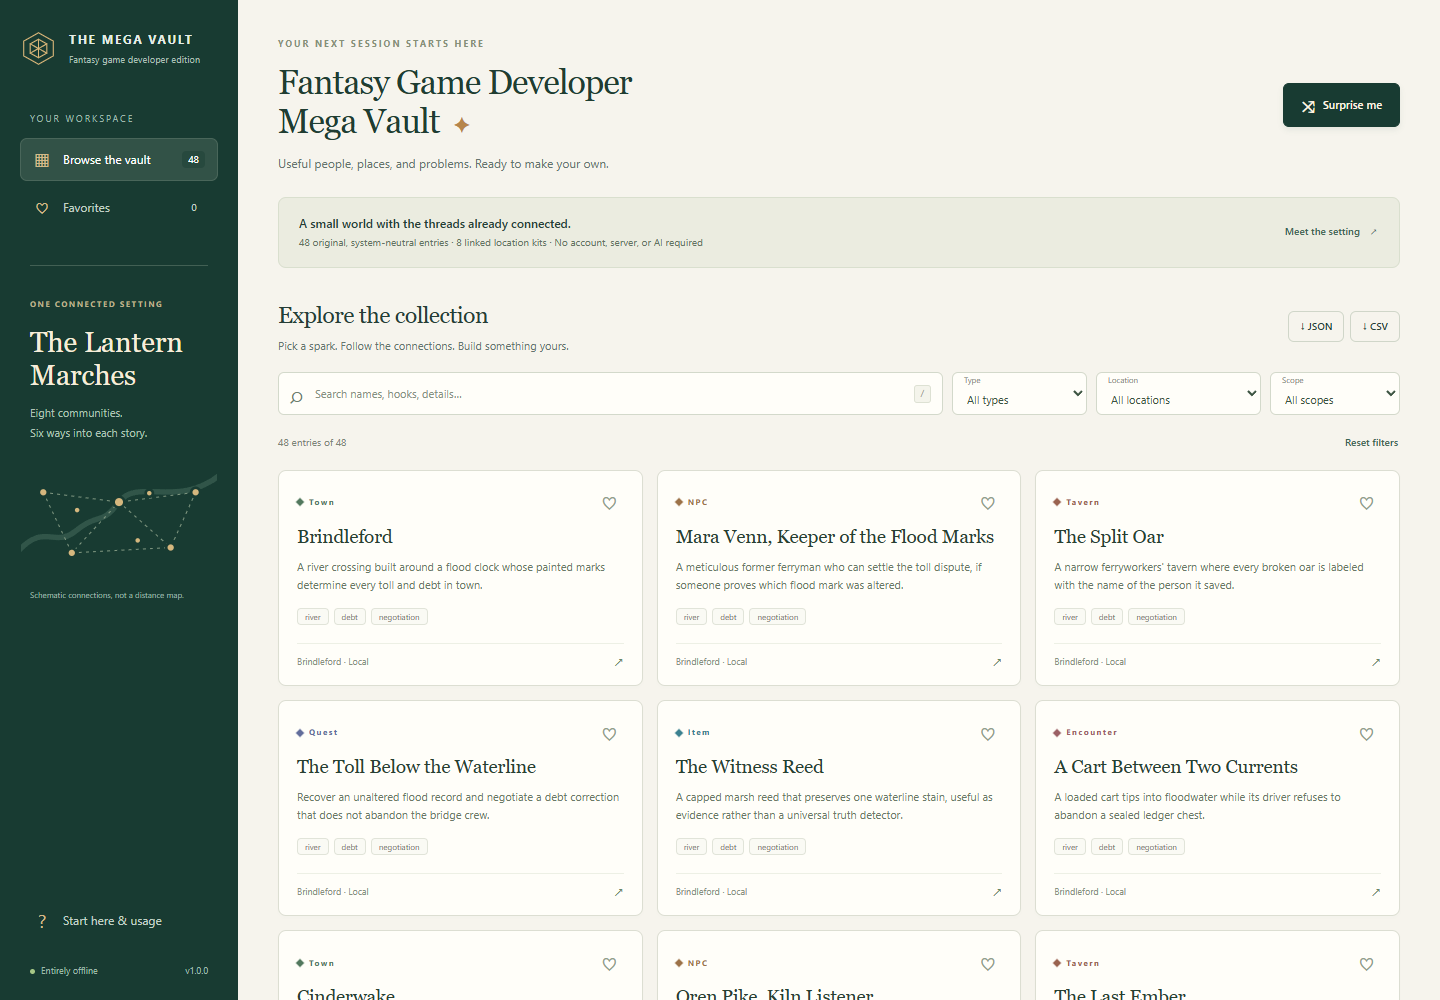Click the shuffle icon in Surprise me
The width and height of the screenshot is (1440, 1000).
click(x=1308, y=106)
